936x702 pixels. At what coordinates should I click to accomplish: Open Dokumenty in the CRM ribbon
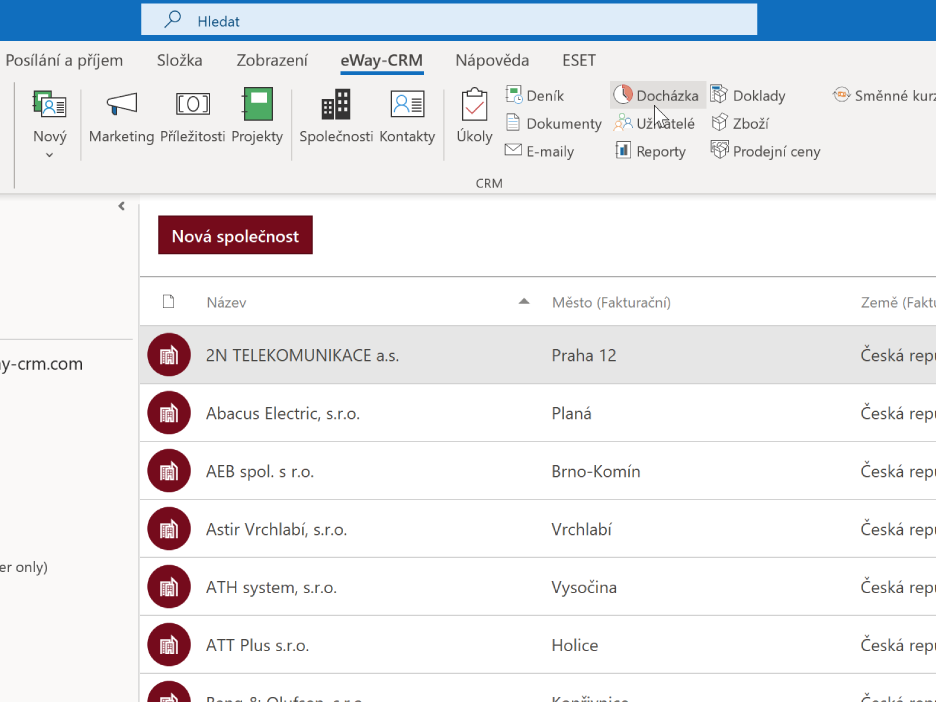553,124
